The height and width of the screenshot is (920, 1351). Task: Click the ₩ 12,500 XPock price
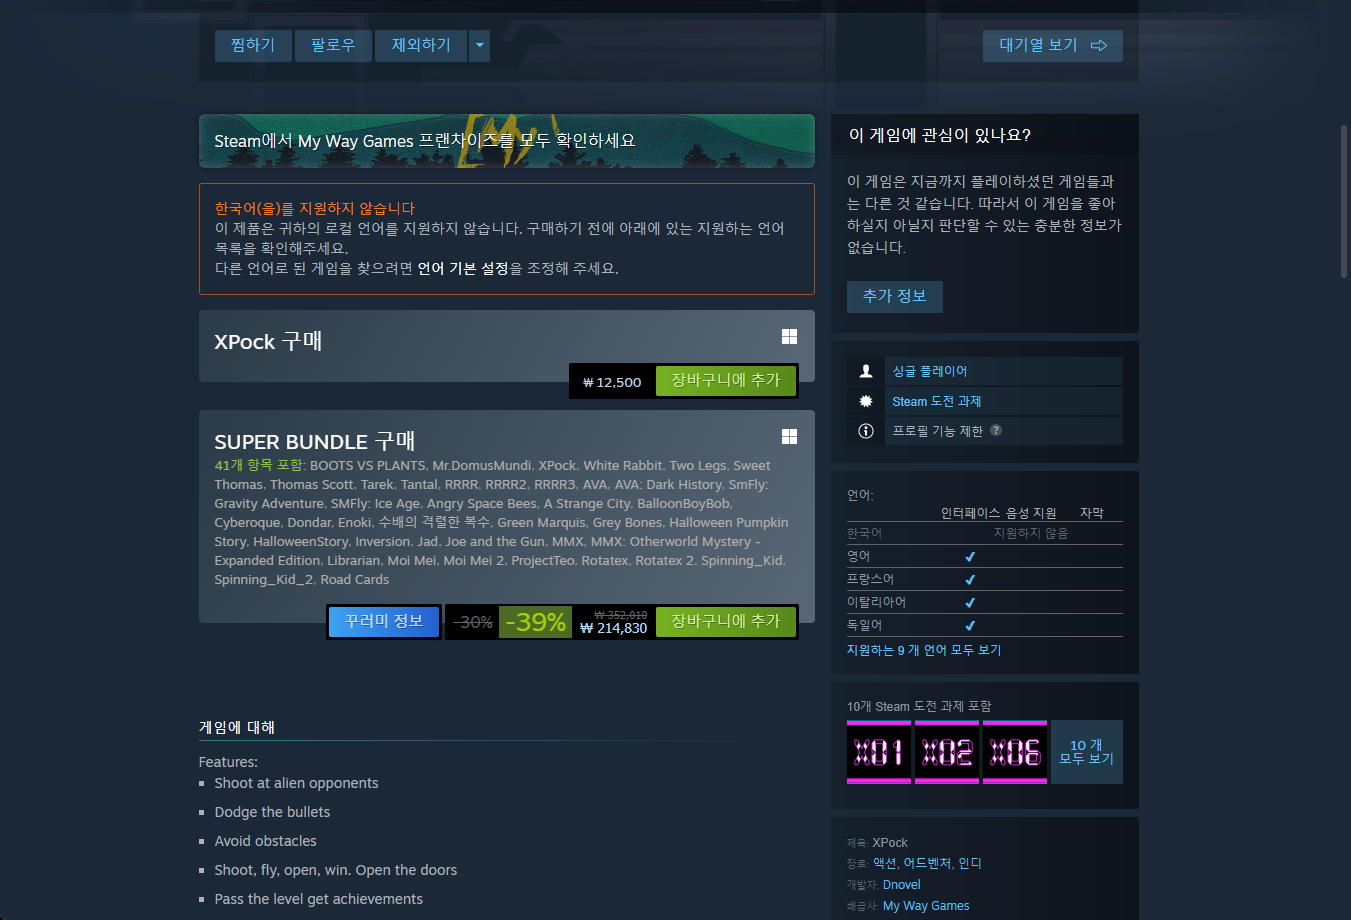click(x=612, y=382)
